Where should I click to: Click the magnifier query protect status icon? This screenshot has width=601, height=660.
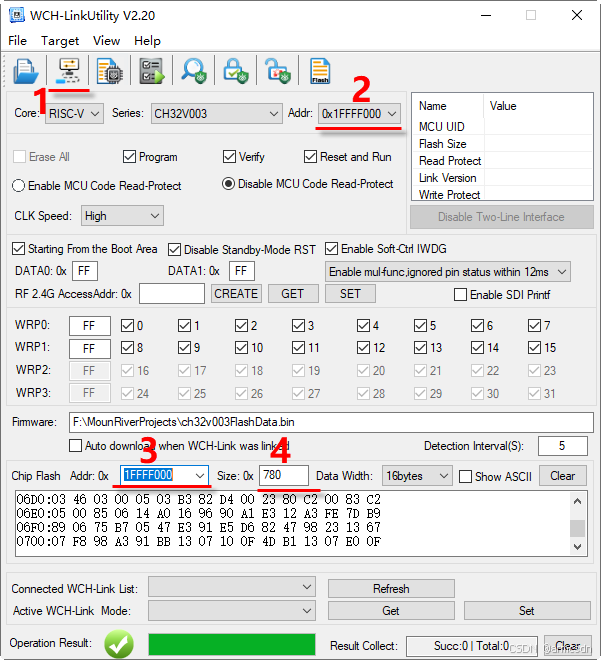[x=194, y=71]
